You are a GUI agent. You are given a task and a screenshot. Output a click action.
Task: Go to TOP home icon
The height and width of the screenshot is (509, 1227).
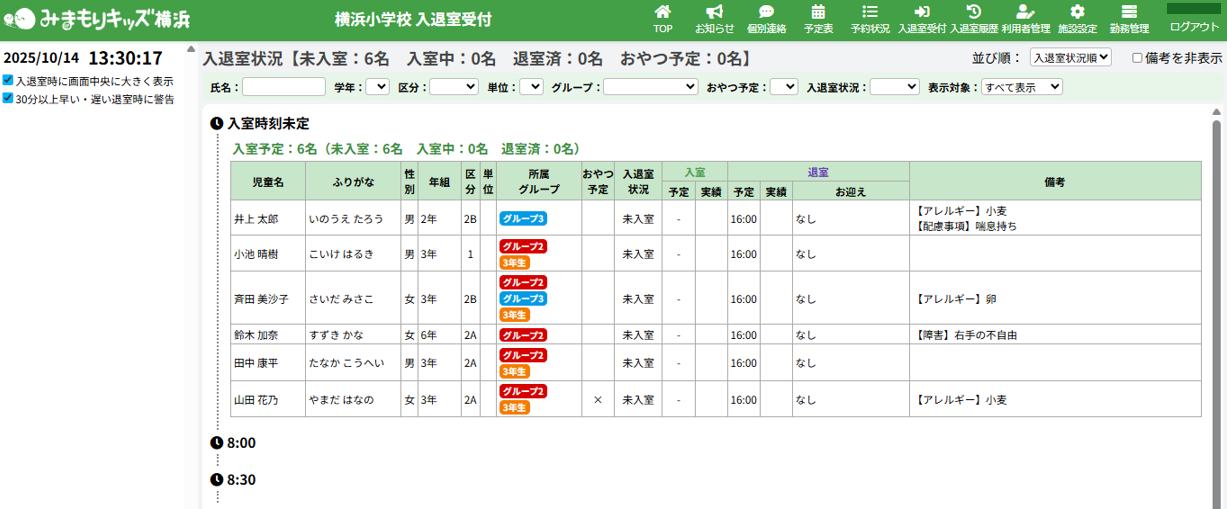point(662,18)
